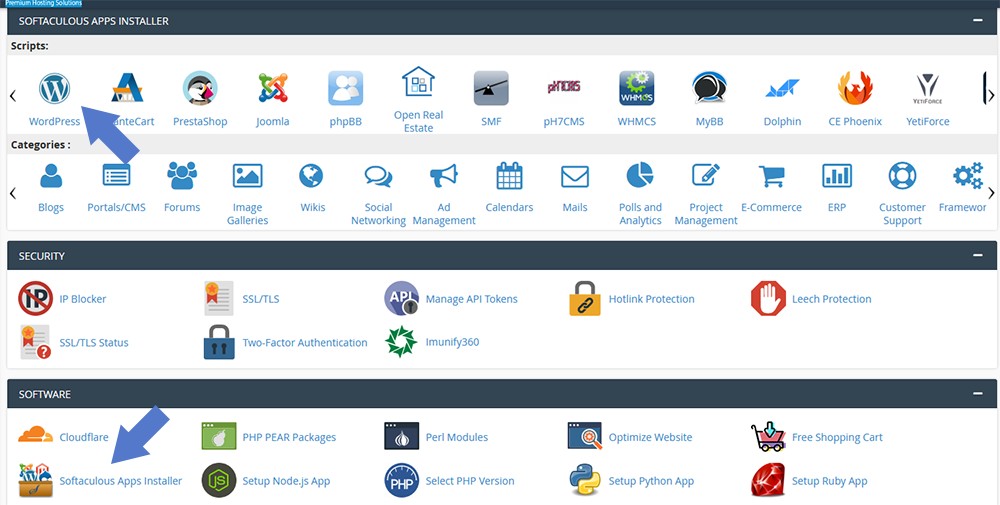Screen dimensions: 1000x505
Task: Open Setup Node.js App
Action: click(x=286, y=481)
